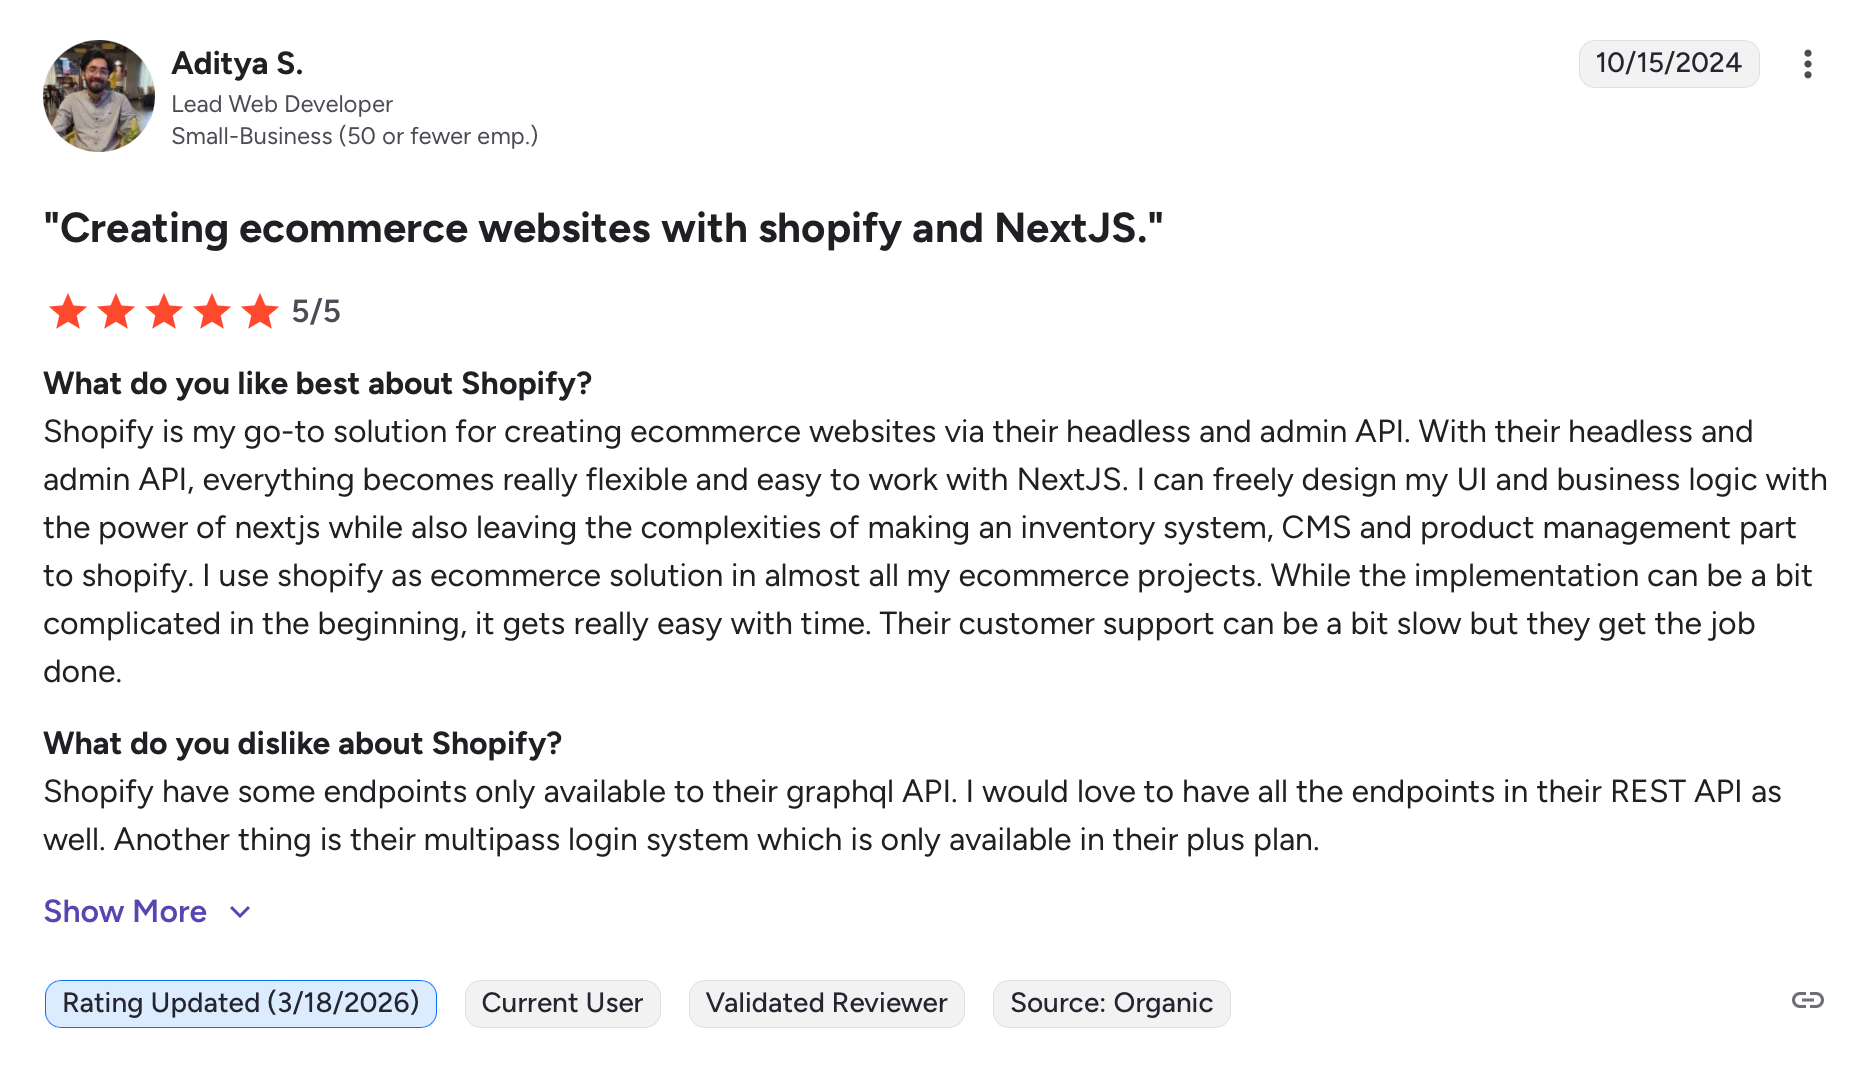This screenshot has width=1866, height=1072.
Task: Click the fifth rating star
Action: [x=260, y=311]
